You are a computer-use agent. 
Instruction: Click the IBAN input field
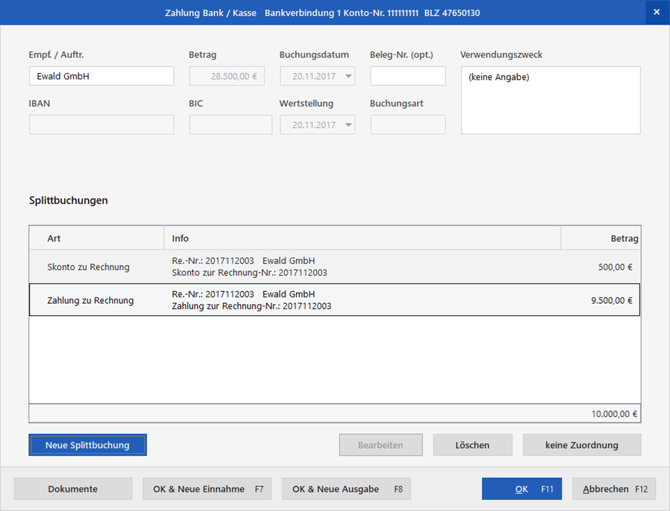pos(101,125)
